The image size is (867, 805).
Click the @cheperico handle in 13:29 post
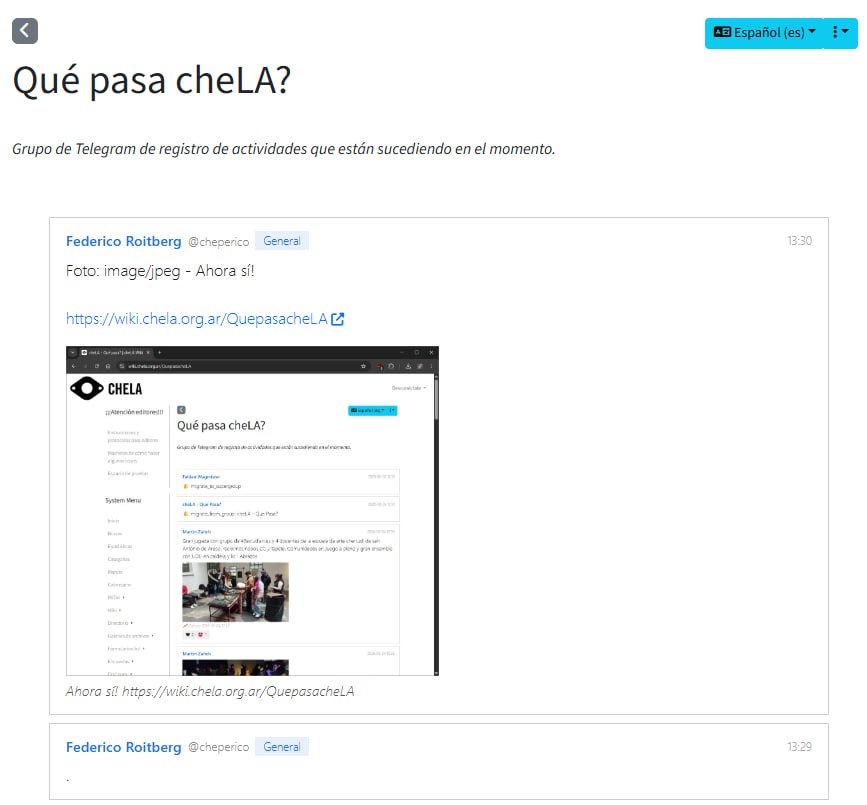[218, 747]
